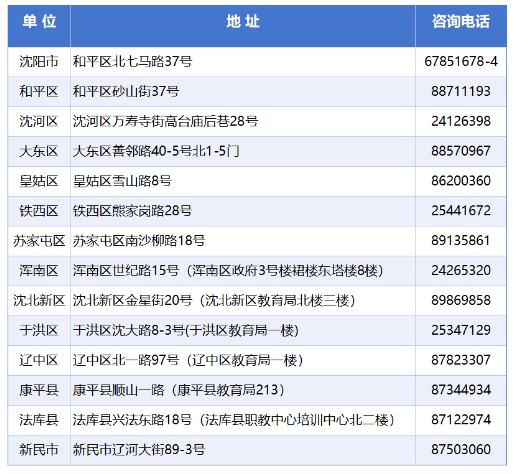The width and height of the screenshot is (519, 474).
Task: Click the 铁西区 unit cell
Action: (39, 211)
